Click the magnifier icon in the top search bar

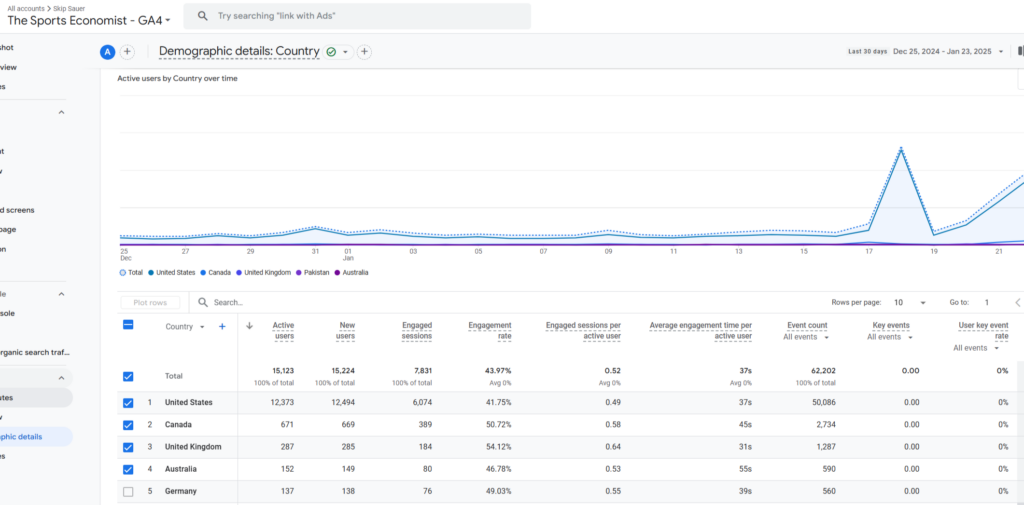click(x=203, y=16)
